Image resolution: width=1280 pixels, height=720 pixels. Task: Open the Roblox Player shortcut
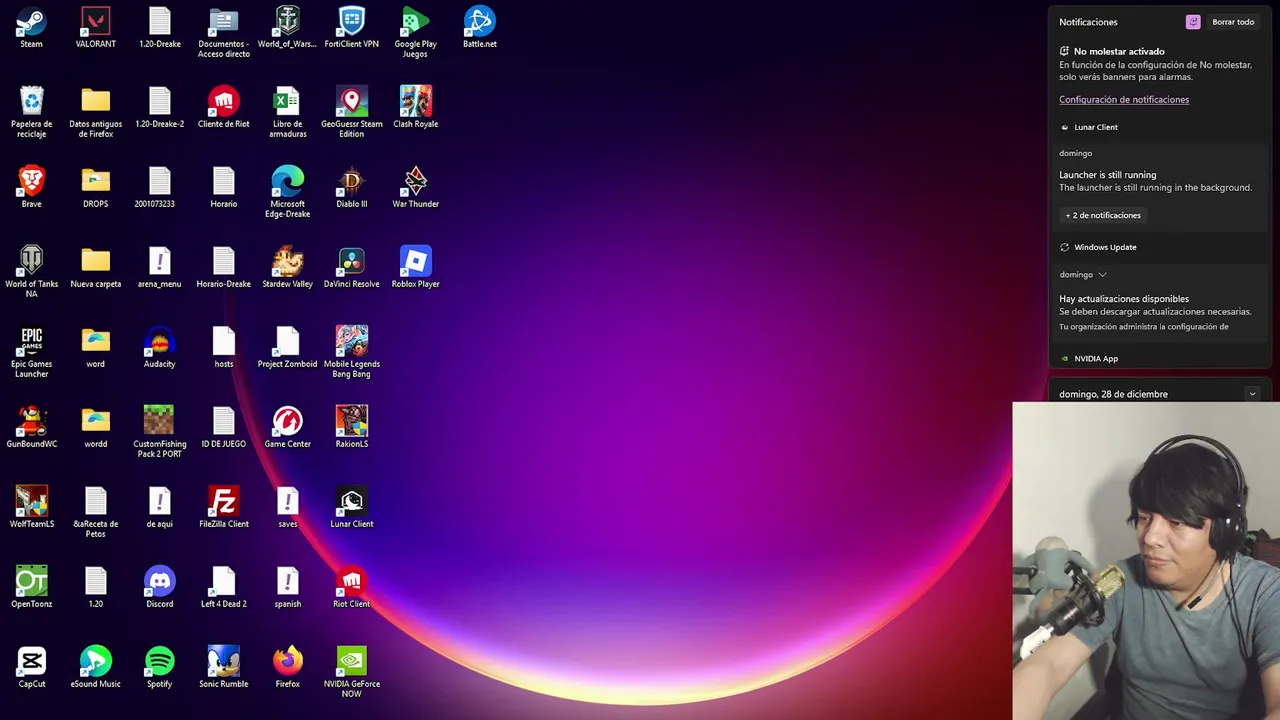coord(415,268)
